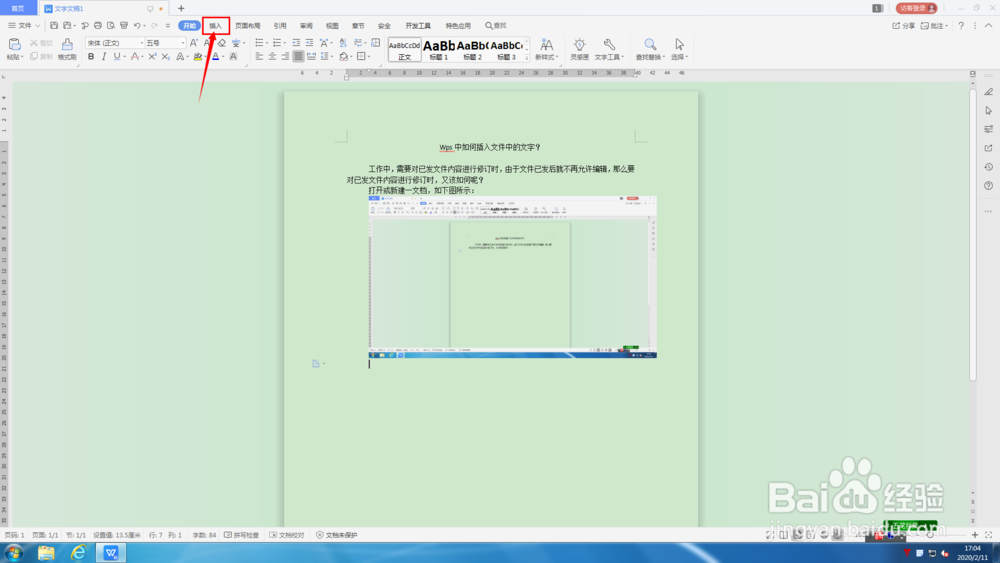Click the Sort icon in paragraph group
Viewport: 1000px width, 563px height.
click(x=343, y=43)
